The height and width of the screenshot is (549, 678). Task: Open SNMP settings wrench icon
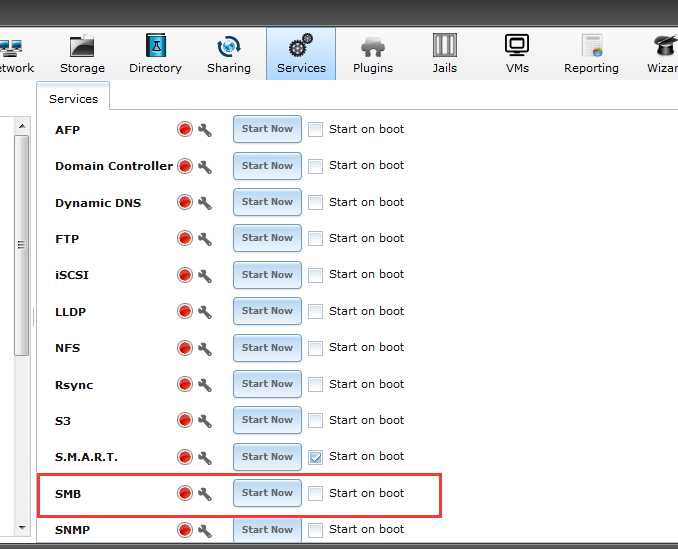tap(205, 530)
